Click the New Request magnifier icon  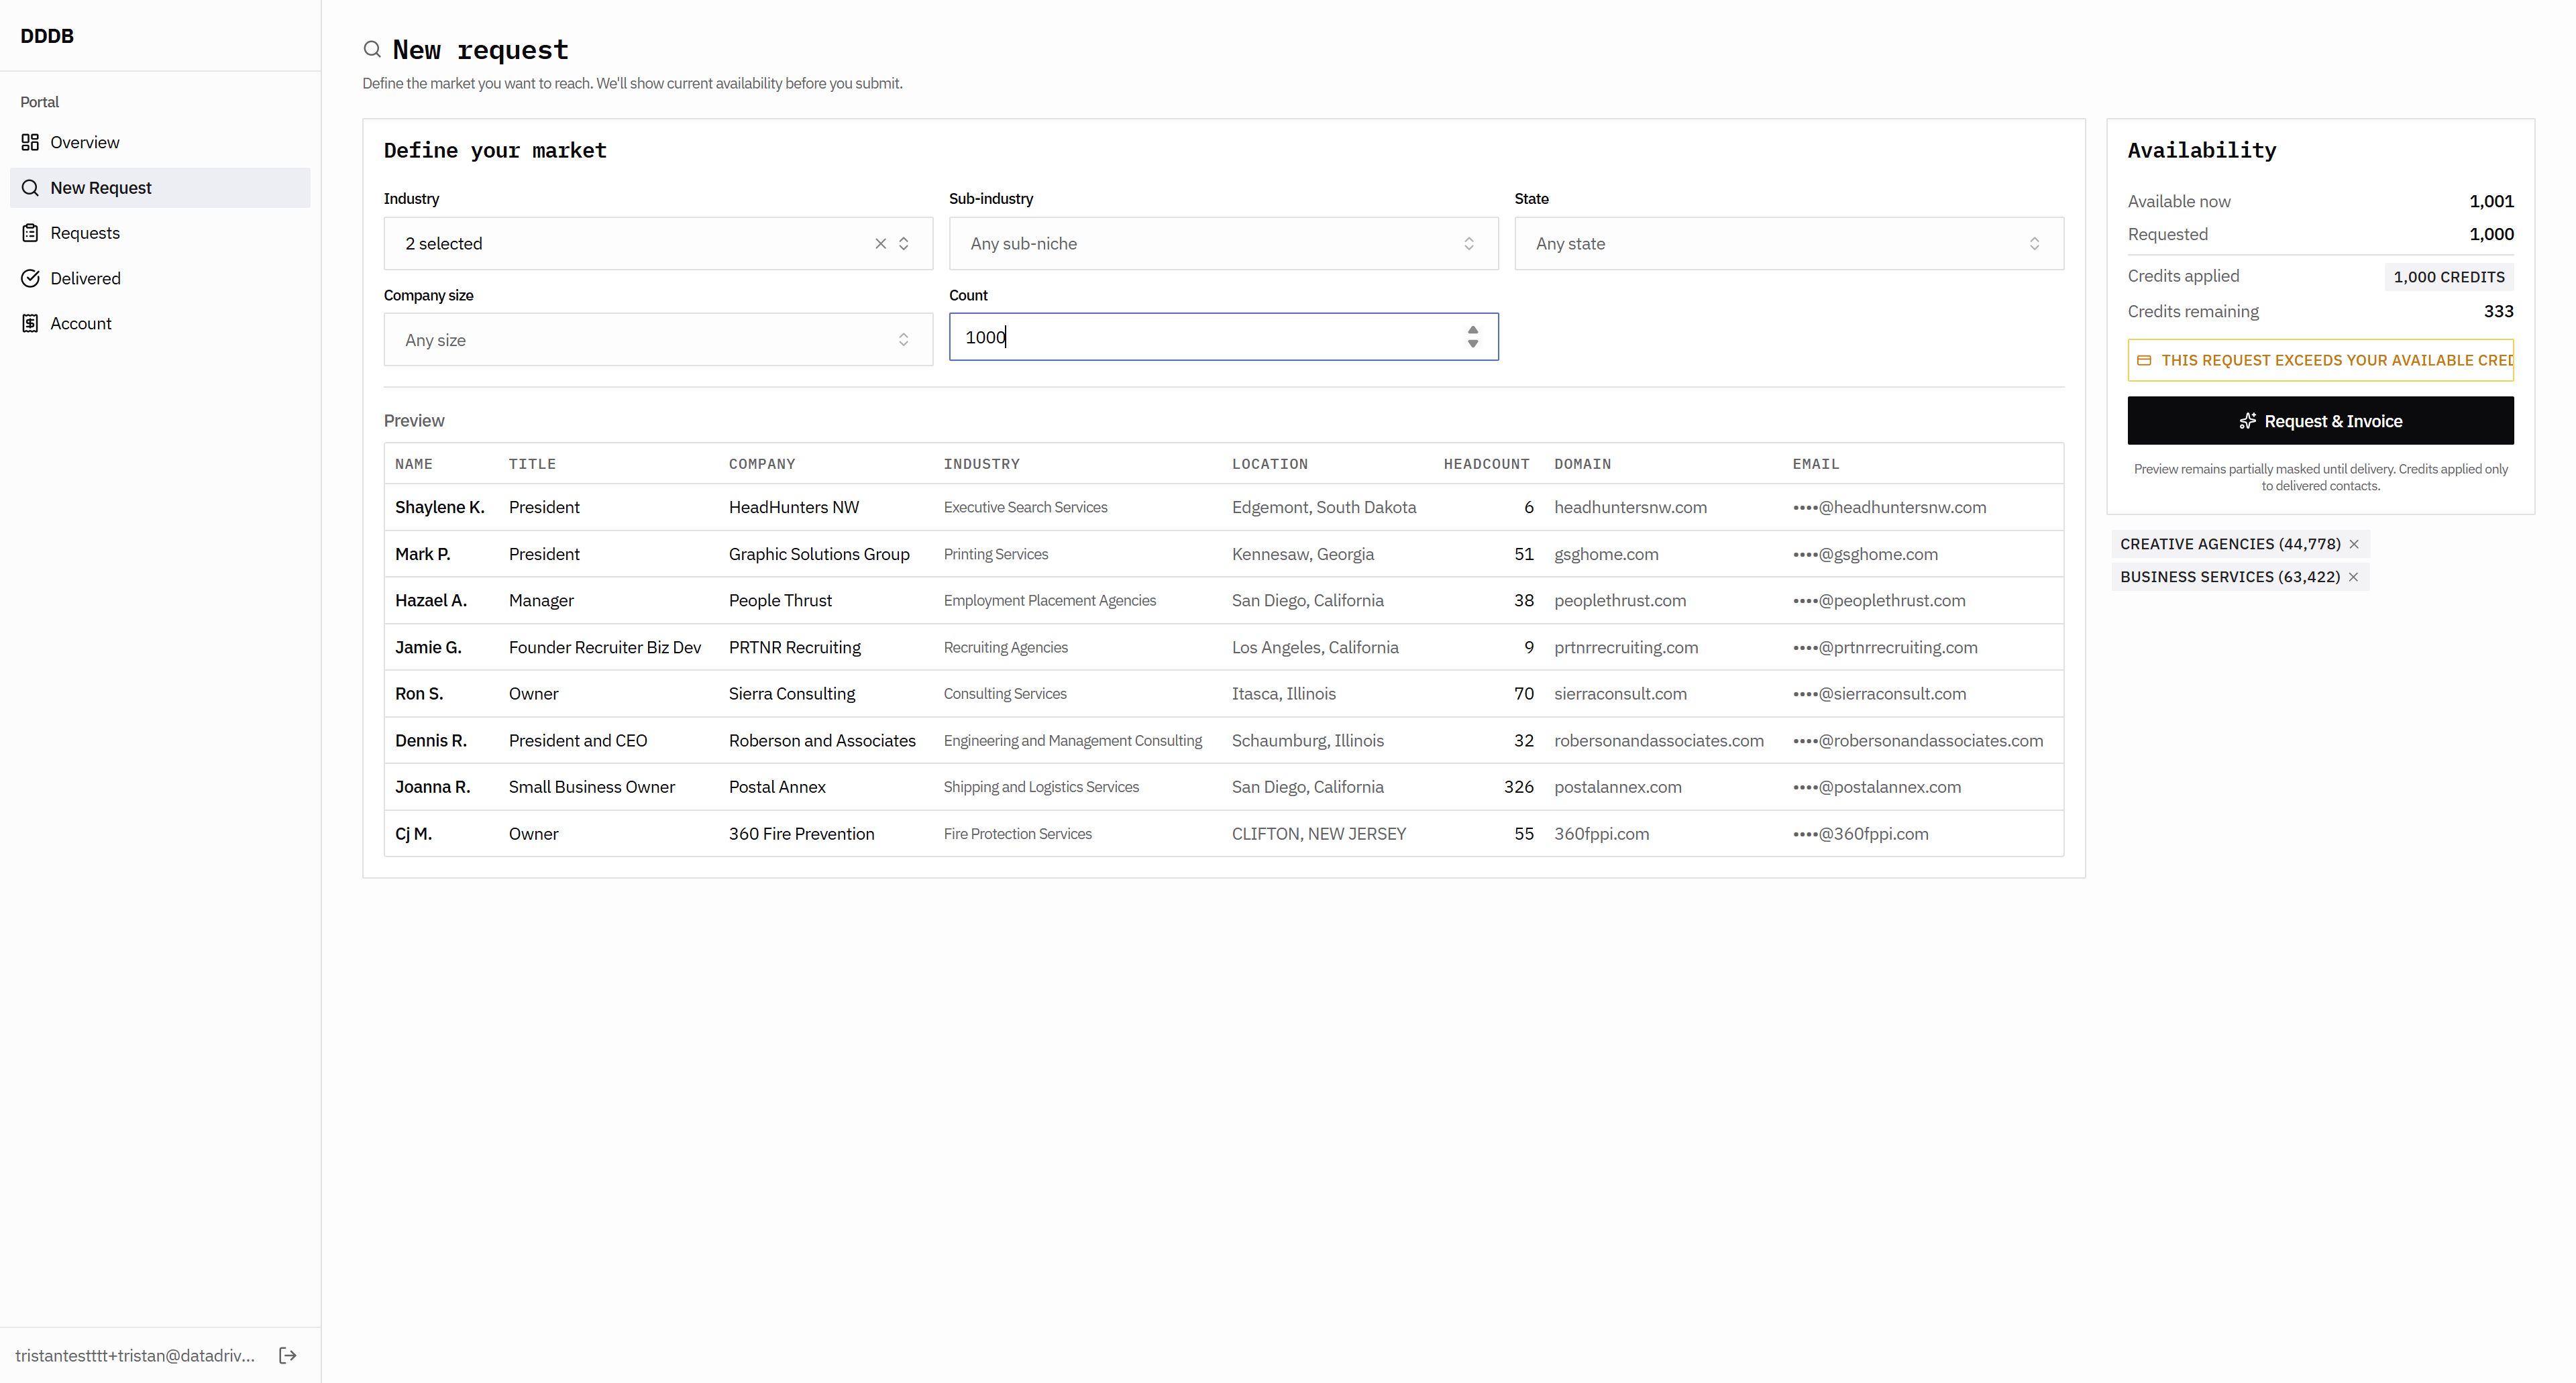[x=30, y=188]
